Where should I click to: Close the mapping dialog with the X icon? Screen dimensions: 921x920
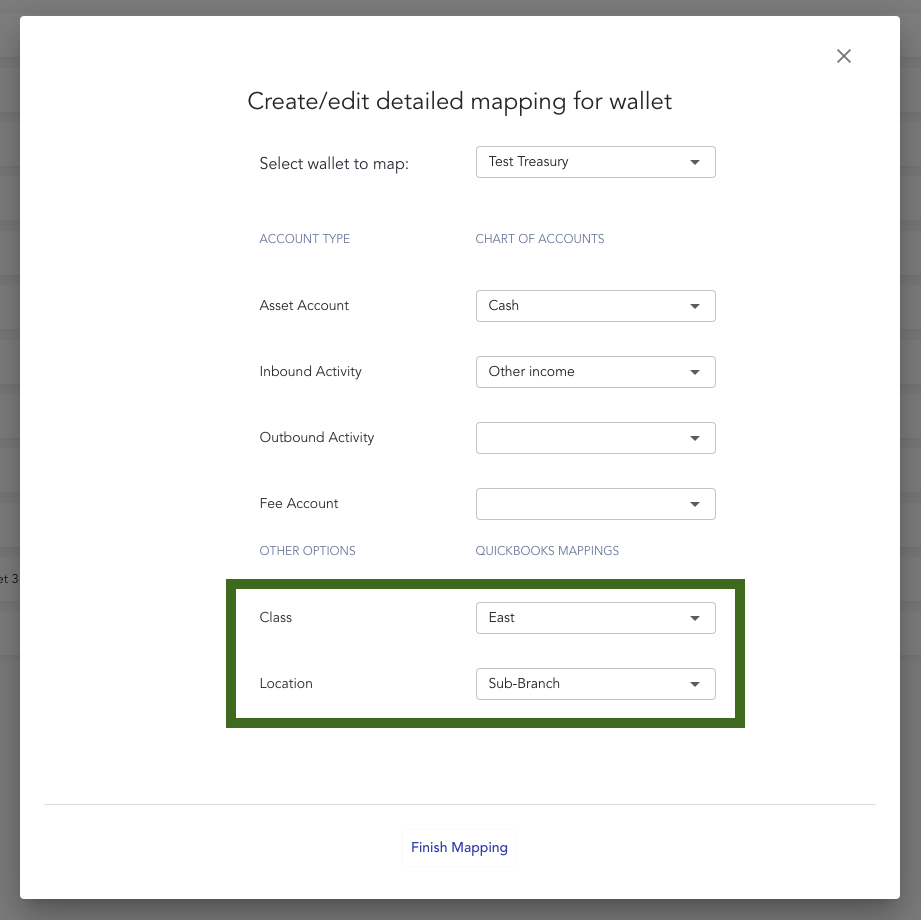(844, 56)
